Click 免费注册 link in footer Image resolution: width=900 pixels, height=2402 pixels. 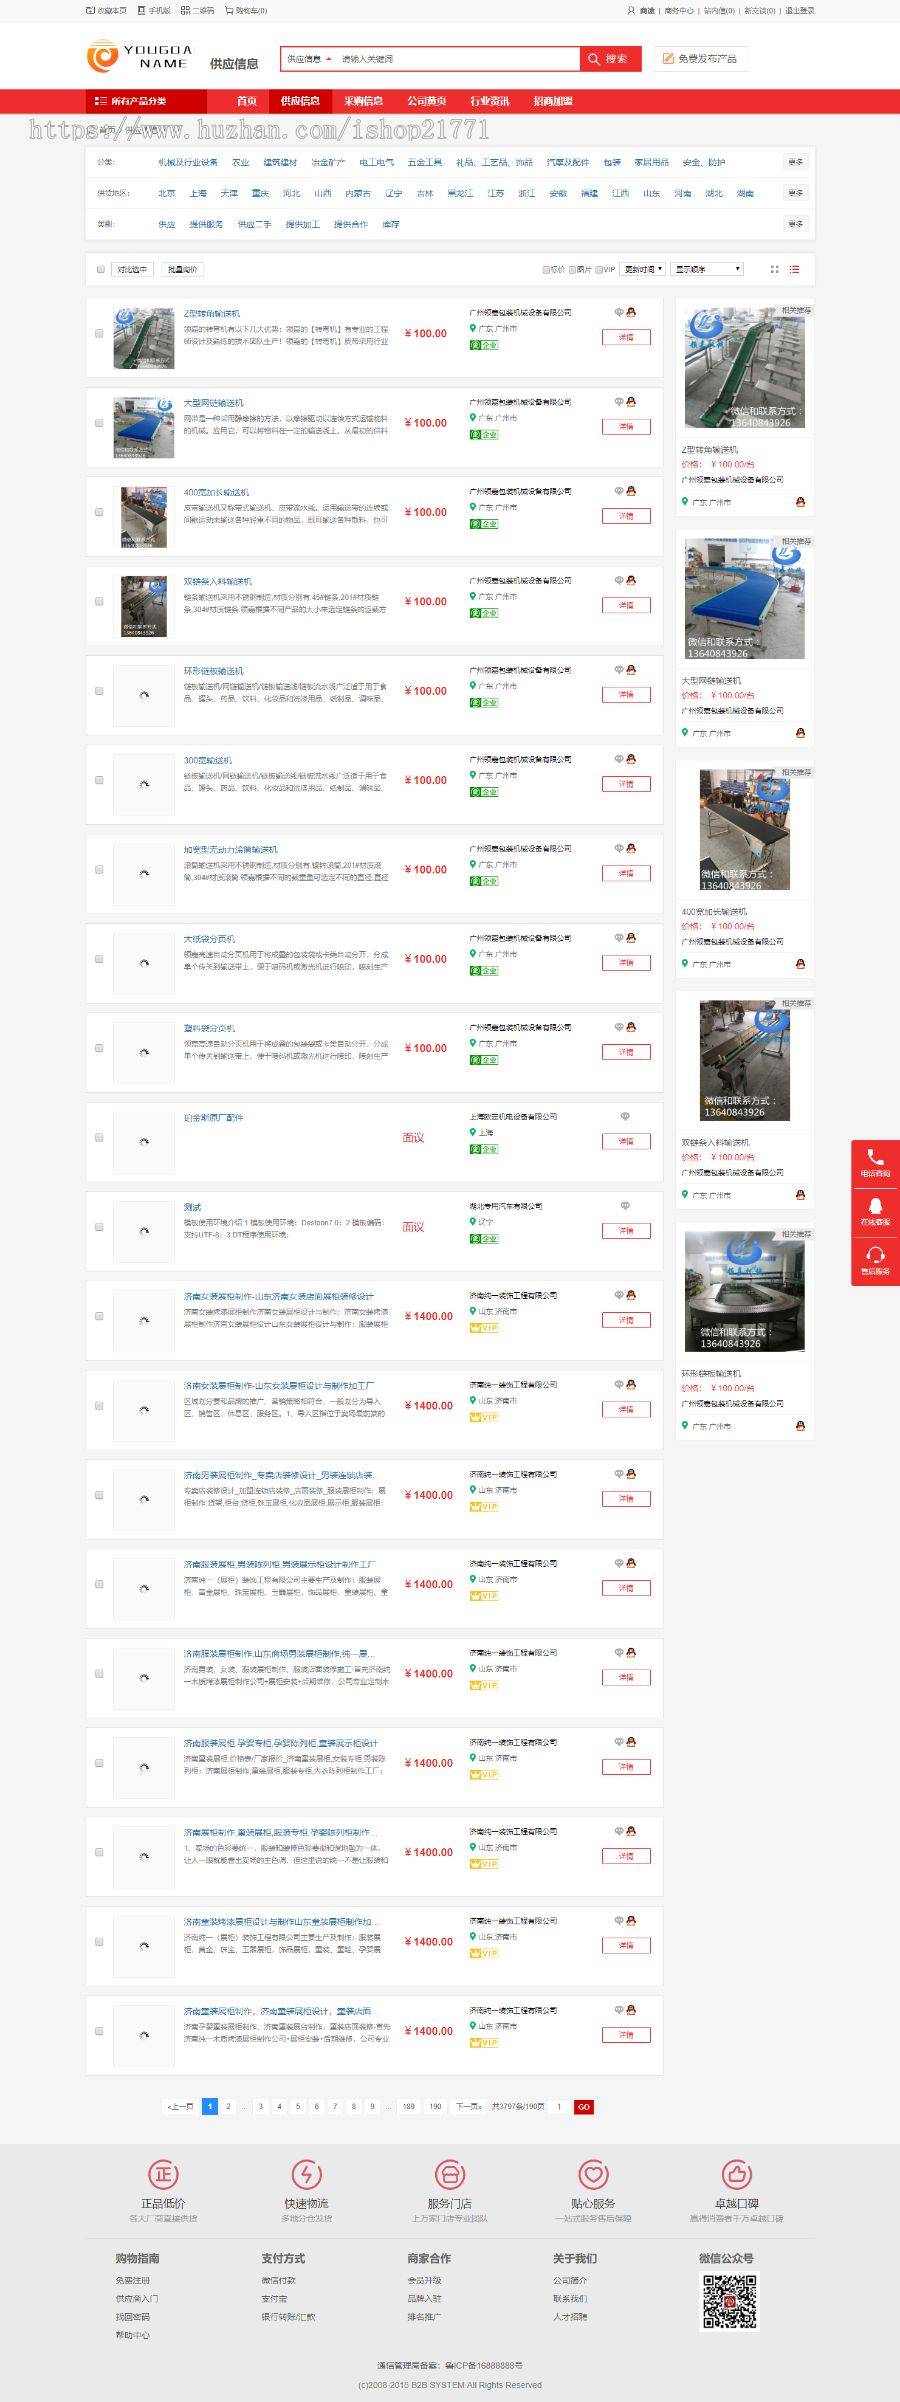pyautogui.click(x=133, y=2280)
